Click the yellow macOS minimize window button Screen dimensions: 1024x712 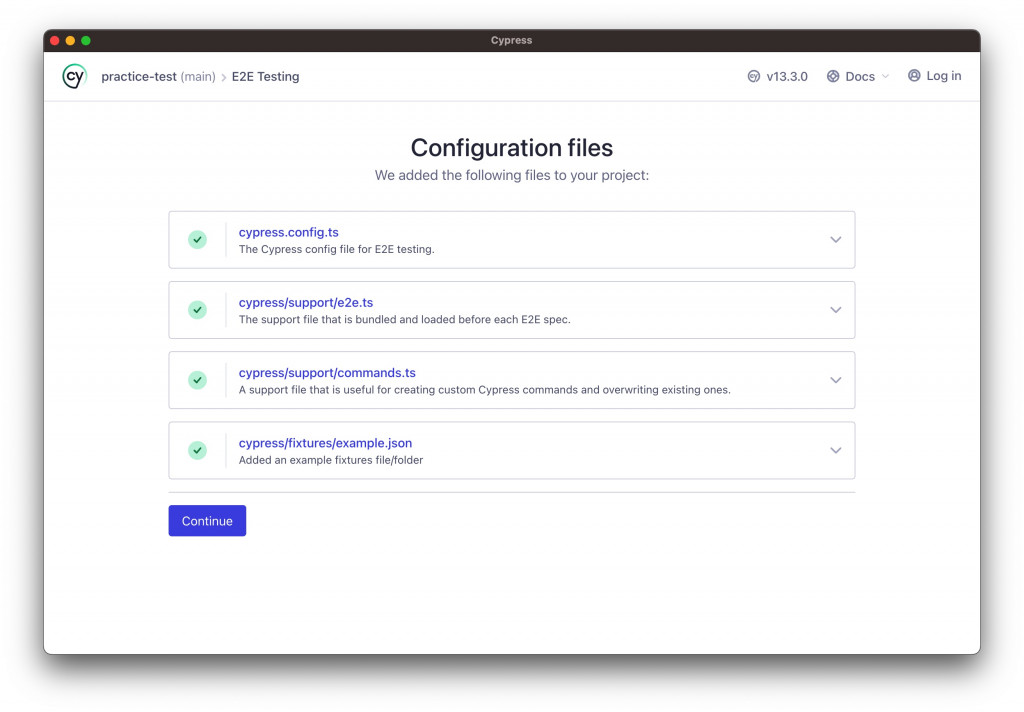point(70,40)
